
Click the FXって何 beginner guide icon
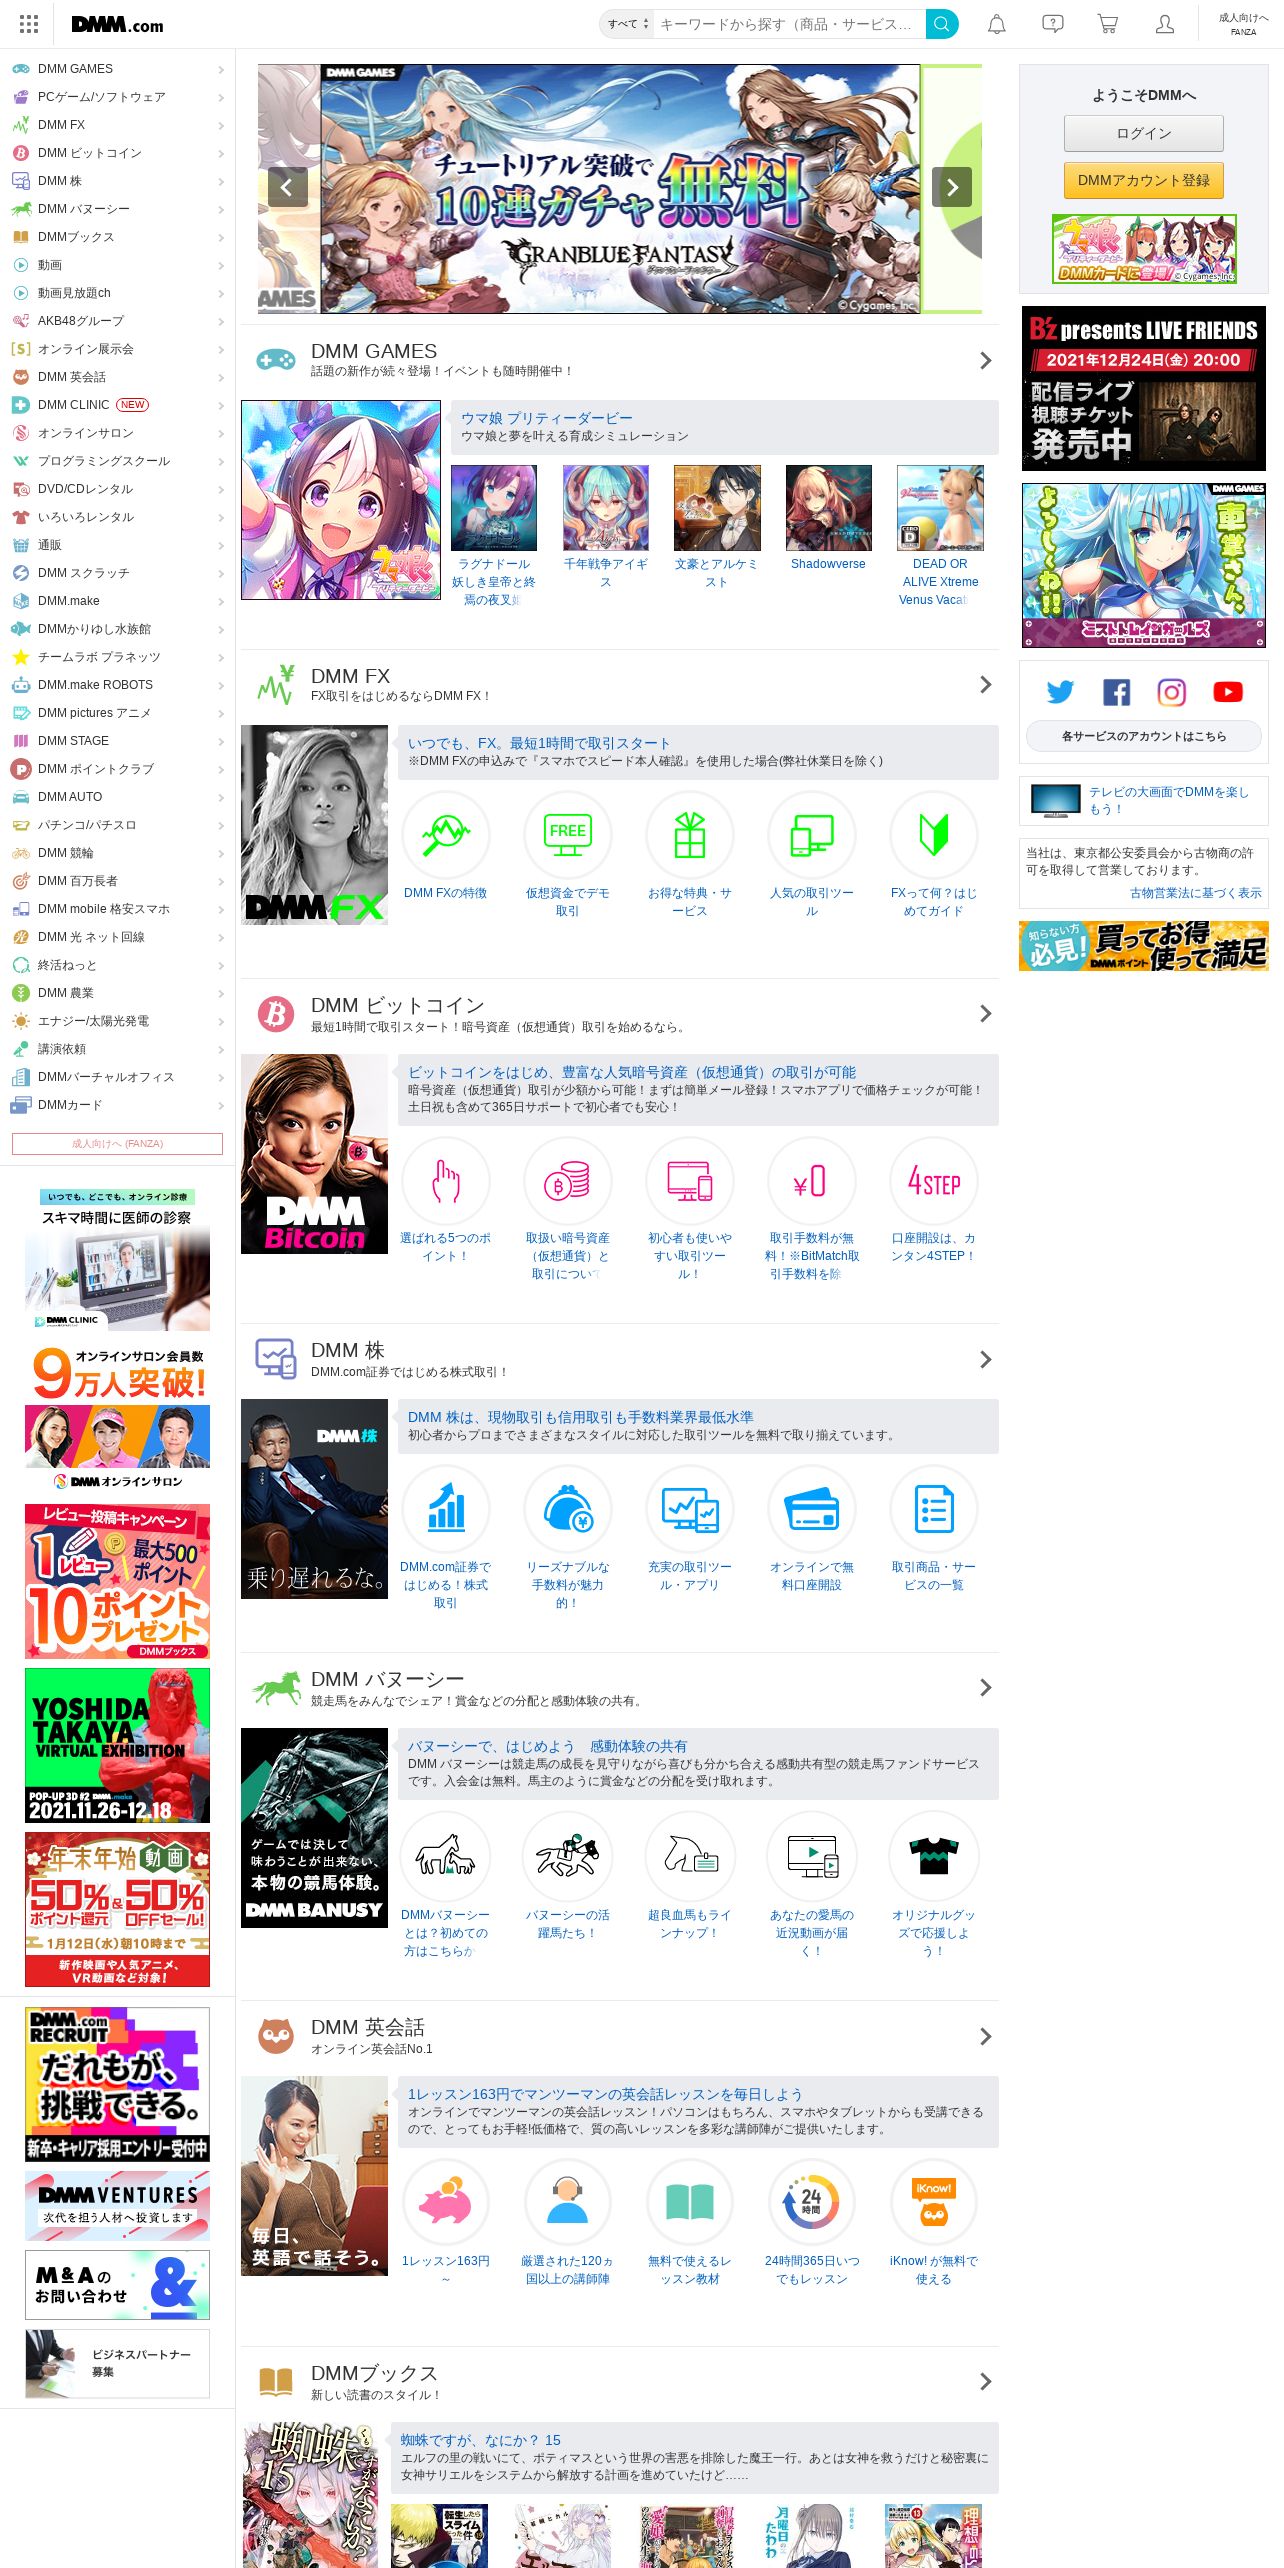tap(934, 835)
